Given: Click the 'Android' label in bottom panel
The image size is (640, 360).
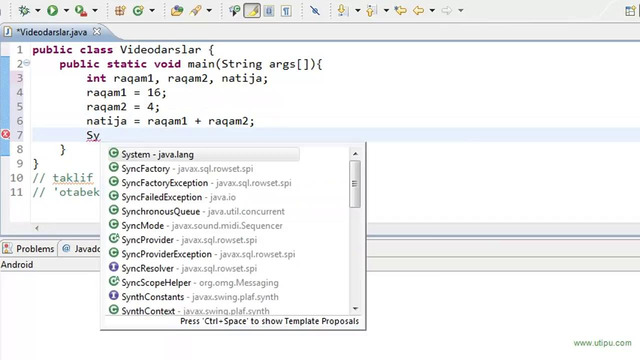Looking at the screenshot, I should (x=17, y=264).
